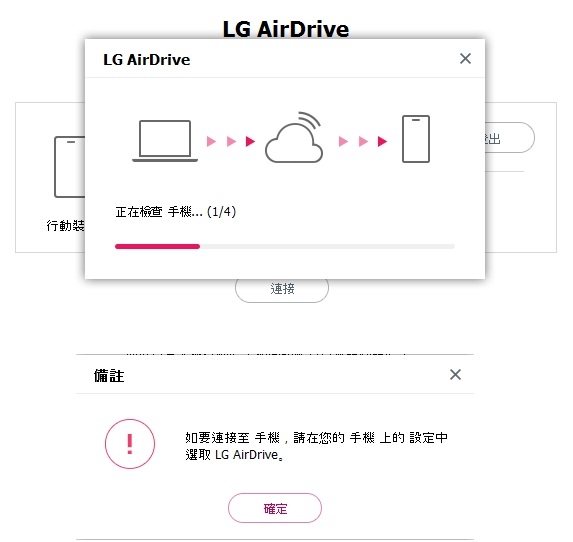Click the LG AirDrive dialog title

147,60
